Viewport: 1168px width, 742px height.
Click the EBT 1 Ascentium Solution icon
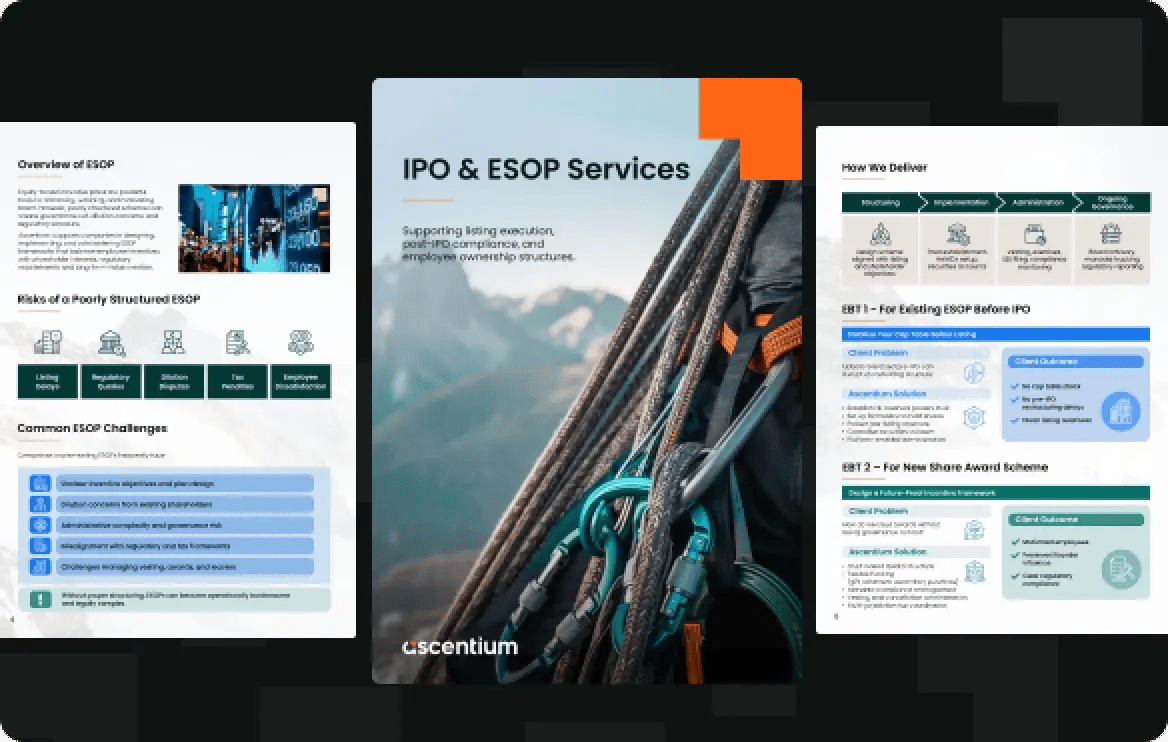(x=974, y=417)
